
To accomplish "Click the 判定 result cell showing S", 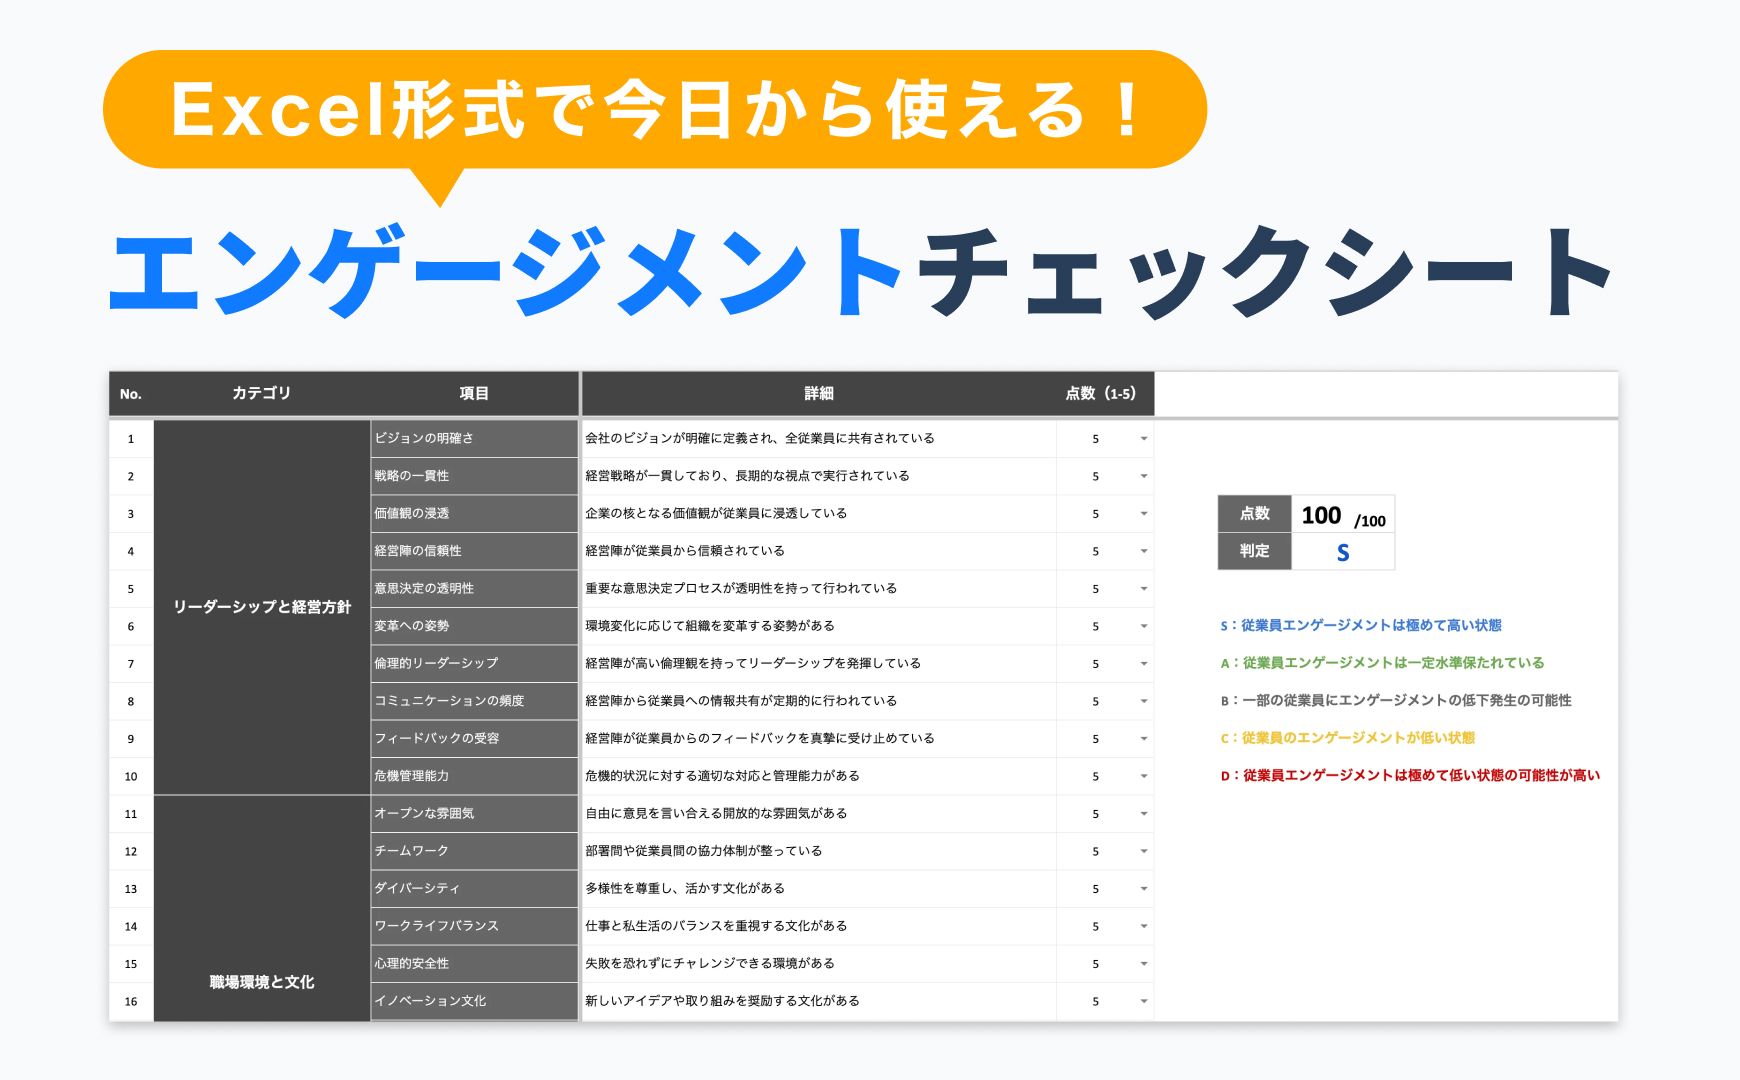I will 1342,552.
